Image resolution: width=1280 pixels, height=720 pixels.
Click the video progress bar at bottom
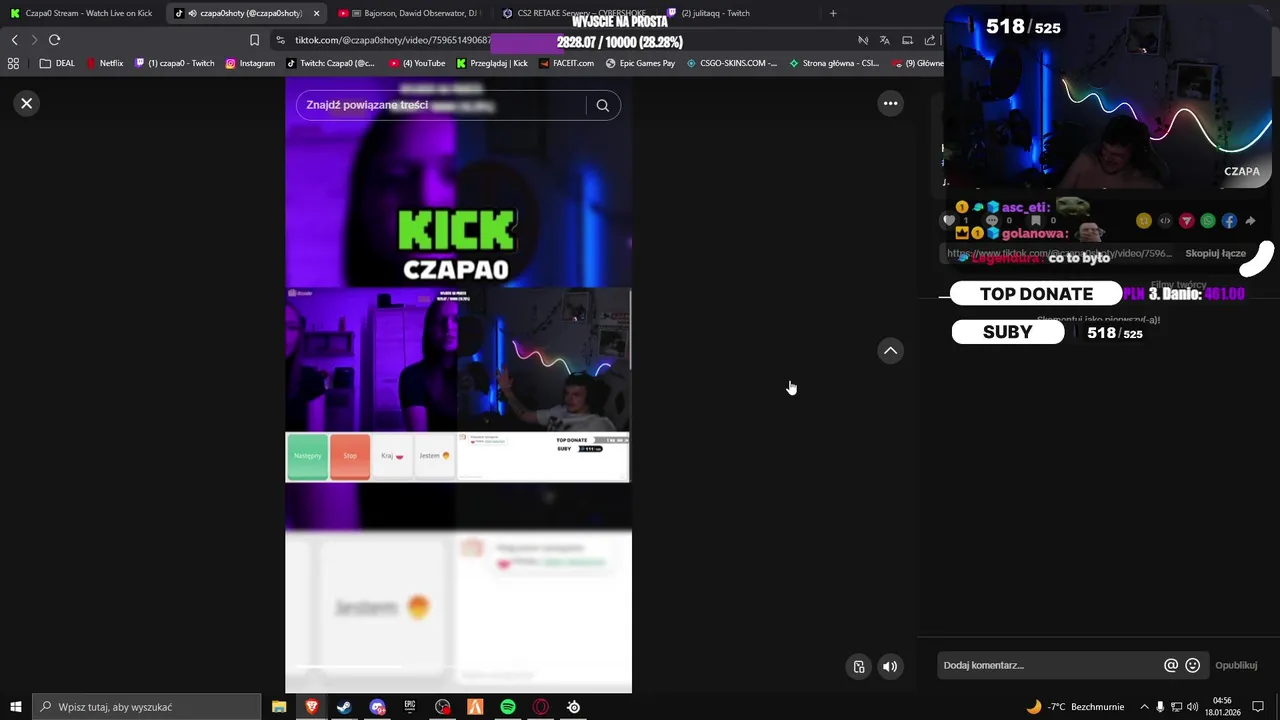tap(458, 666)
